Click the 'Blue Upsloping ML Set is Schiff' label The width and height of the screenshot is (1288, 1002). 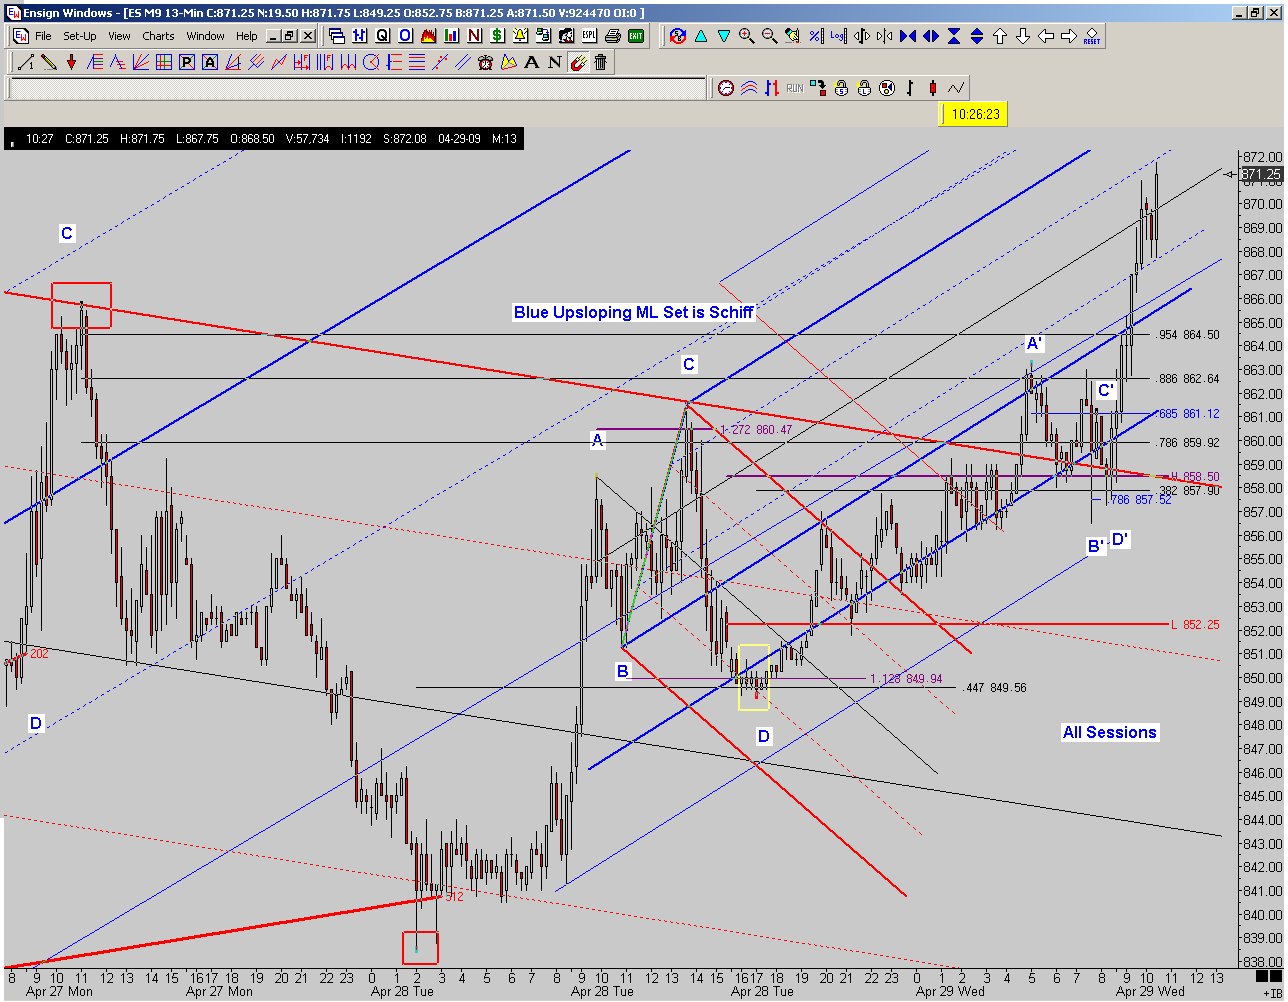[x=634, y=313]
